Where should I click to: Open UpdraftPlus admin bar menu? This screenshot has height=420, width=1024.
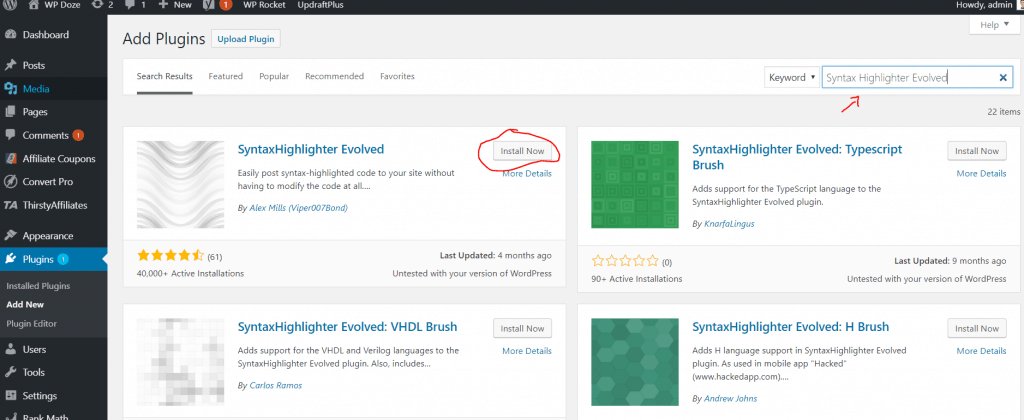click(320, 5)
